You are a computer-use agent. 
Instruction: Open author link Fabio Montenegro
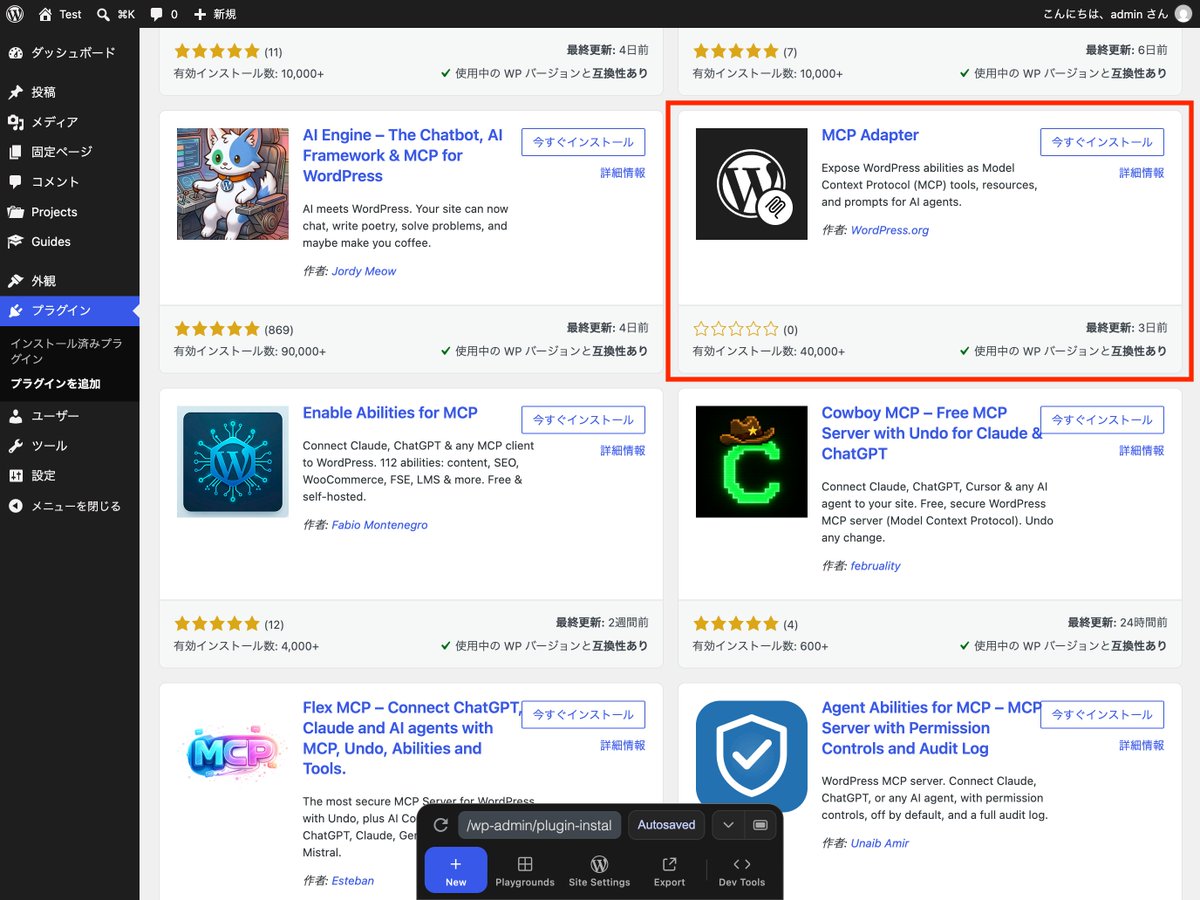pos(380,525)
